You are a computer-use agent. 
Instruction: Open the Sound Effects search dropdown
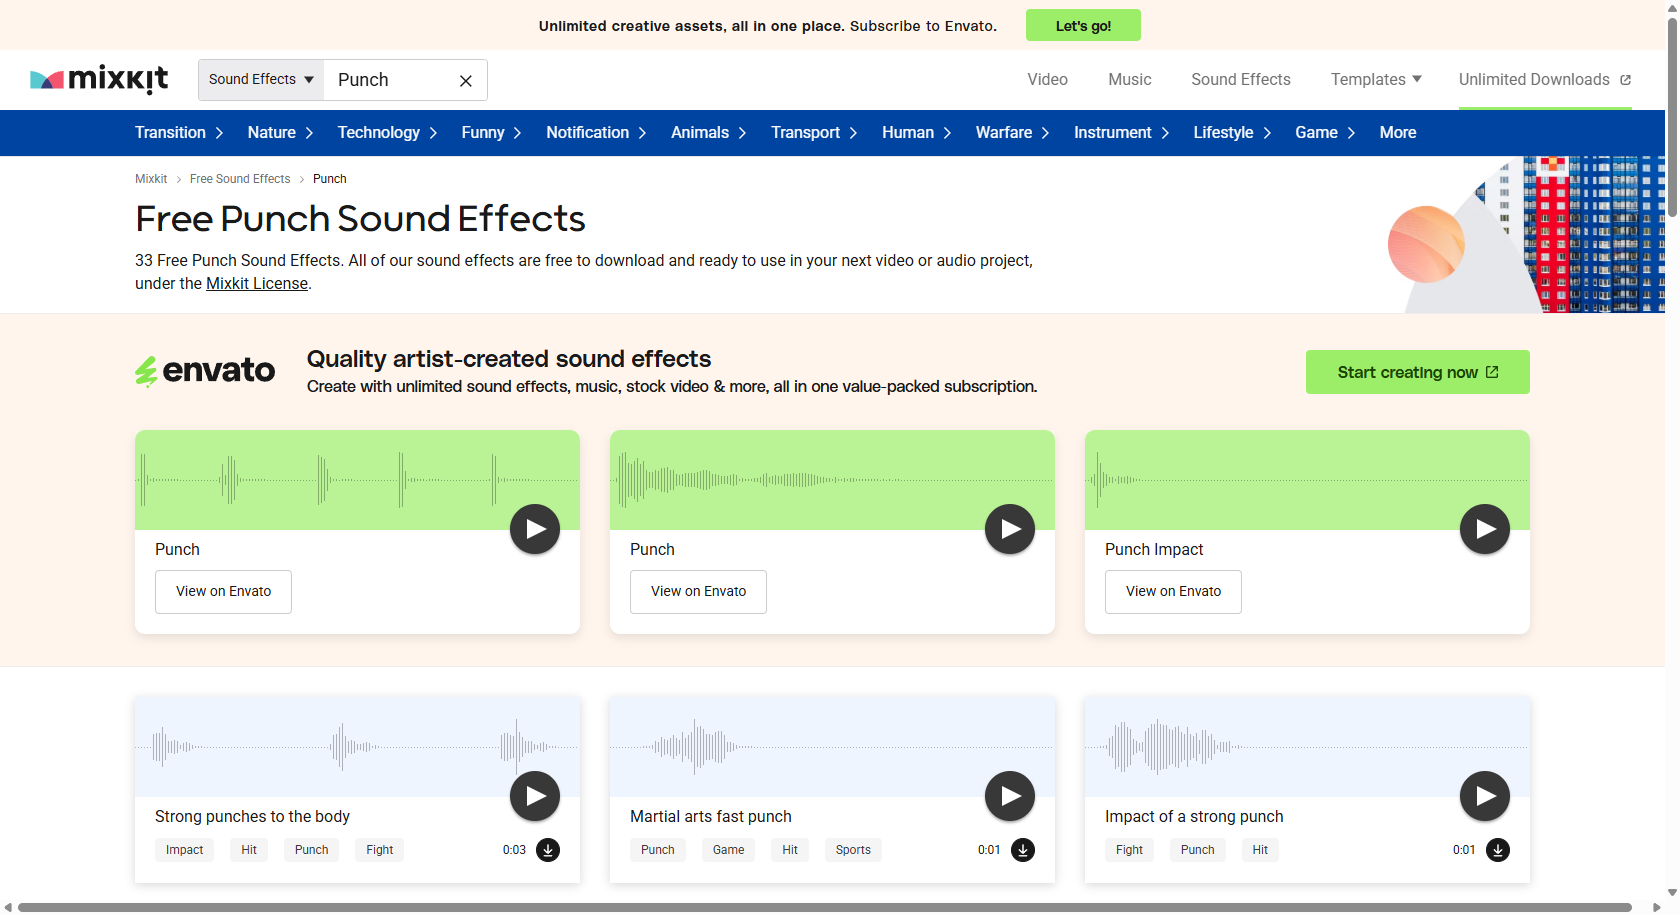[259, 79]
